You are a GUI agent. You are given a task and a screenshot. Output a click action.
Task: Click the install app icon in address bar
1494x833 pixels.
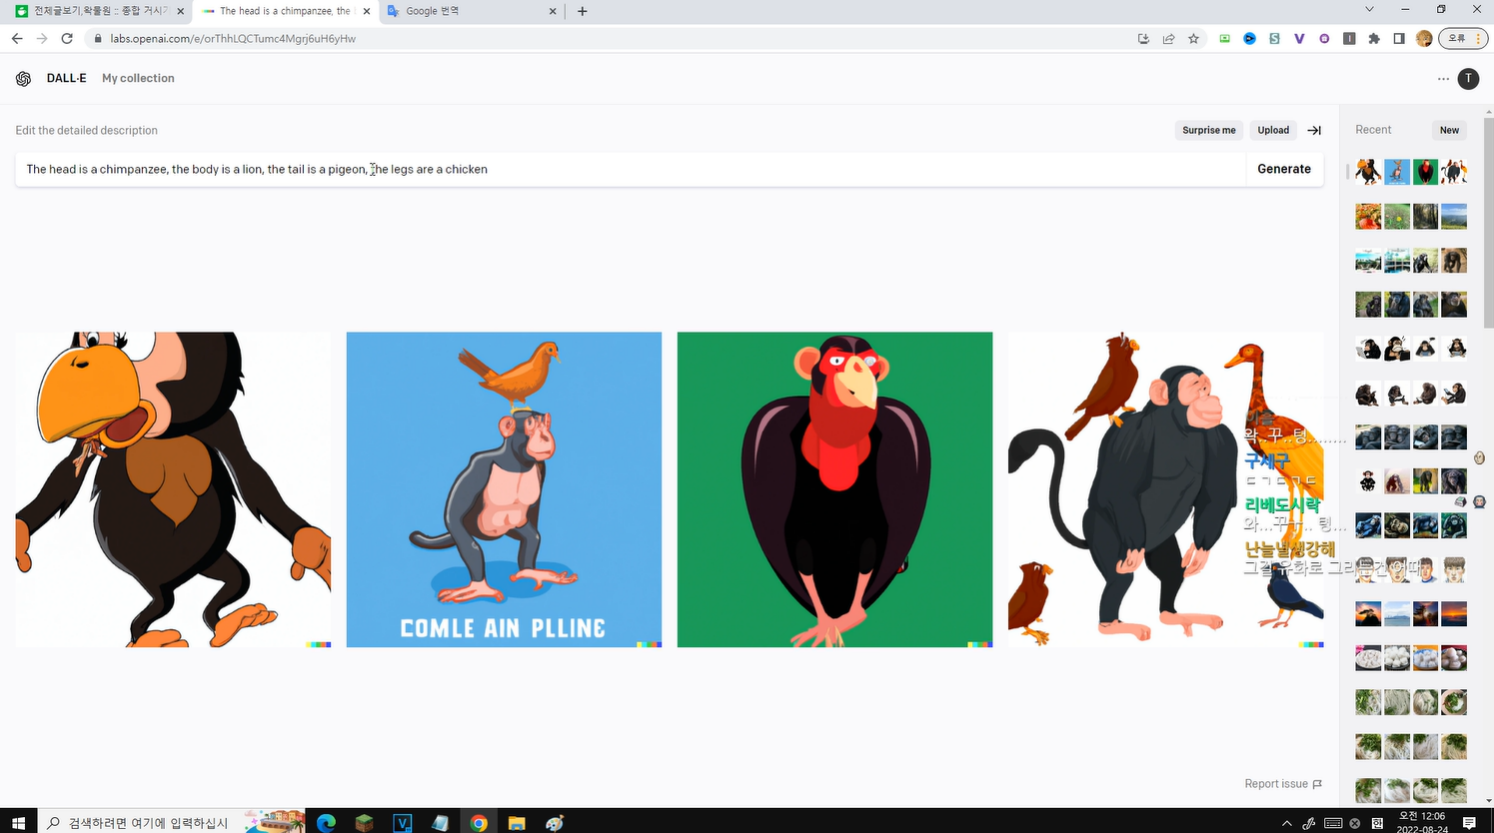coord(1143,38)
